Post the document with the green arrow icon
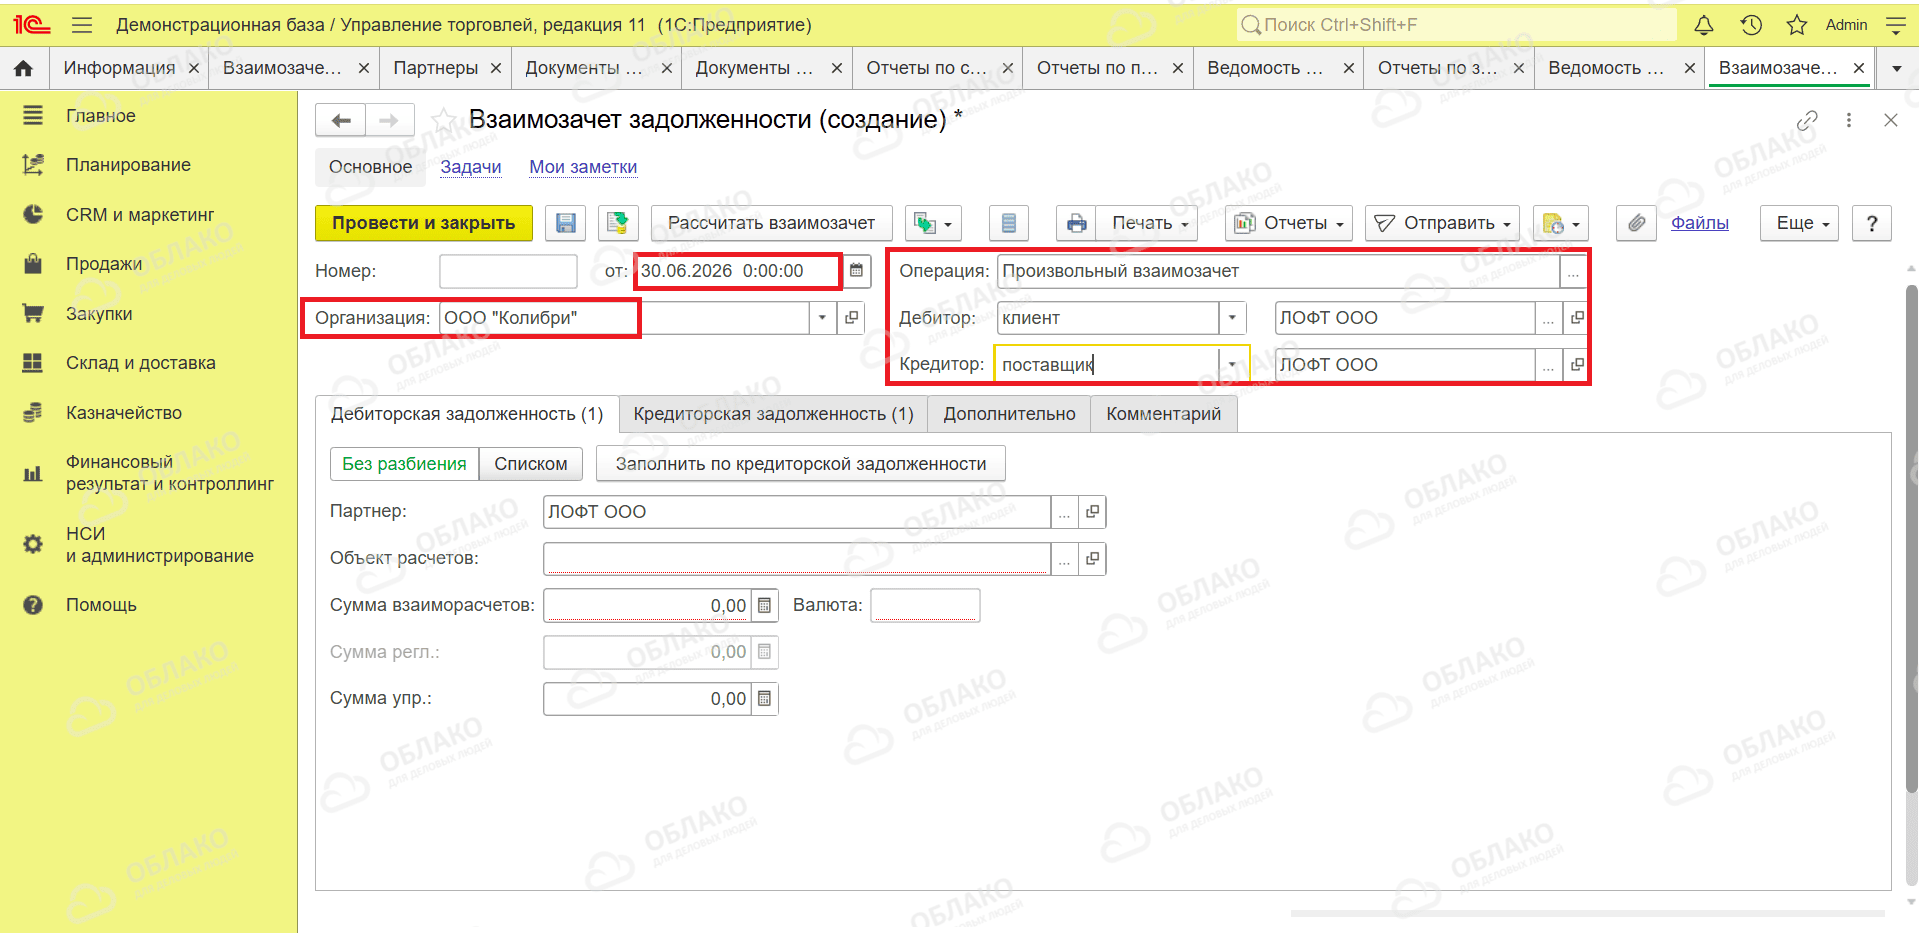1919x933 pixels. pos(618,223)
